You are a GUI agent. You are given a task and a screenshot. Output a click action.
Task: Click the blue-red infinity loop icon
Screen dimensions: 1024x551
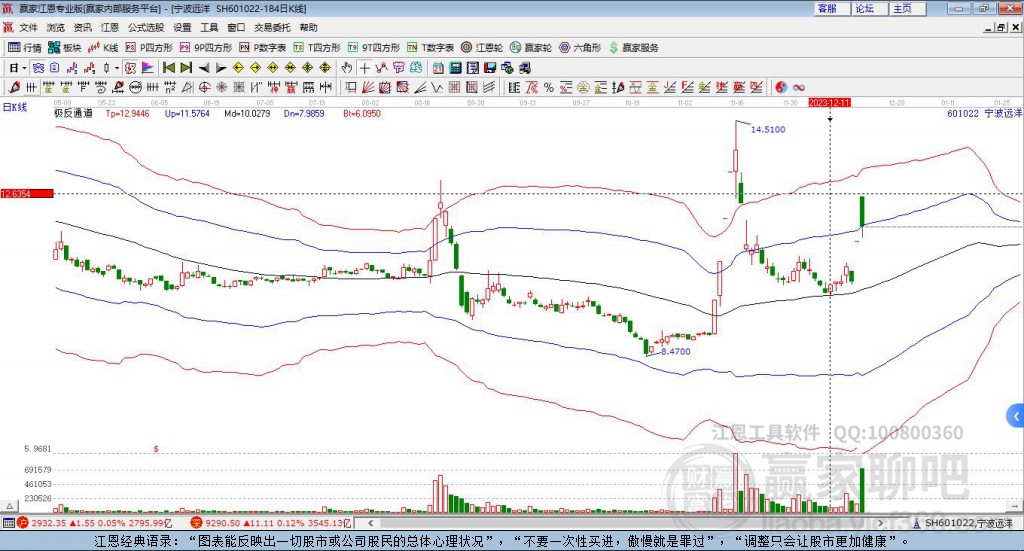(799, 87)
